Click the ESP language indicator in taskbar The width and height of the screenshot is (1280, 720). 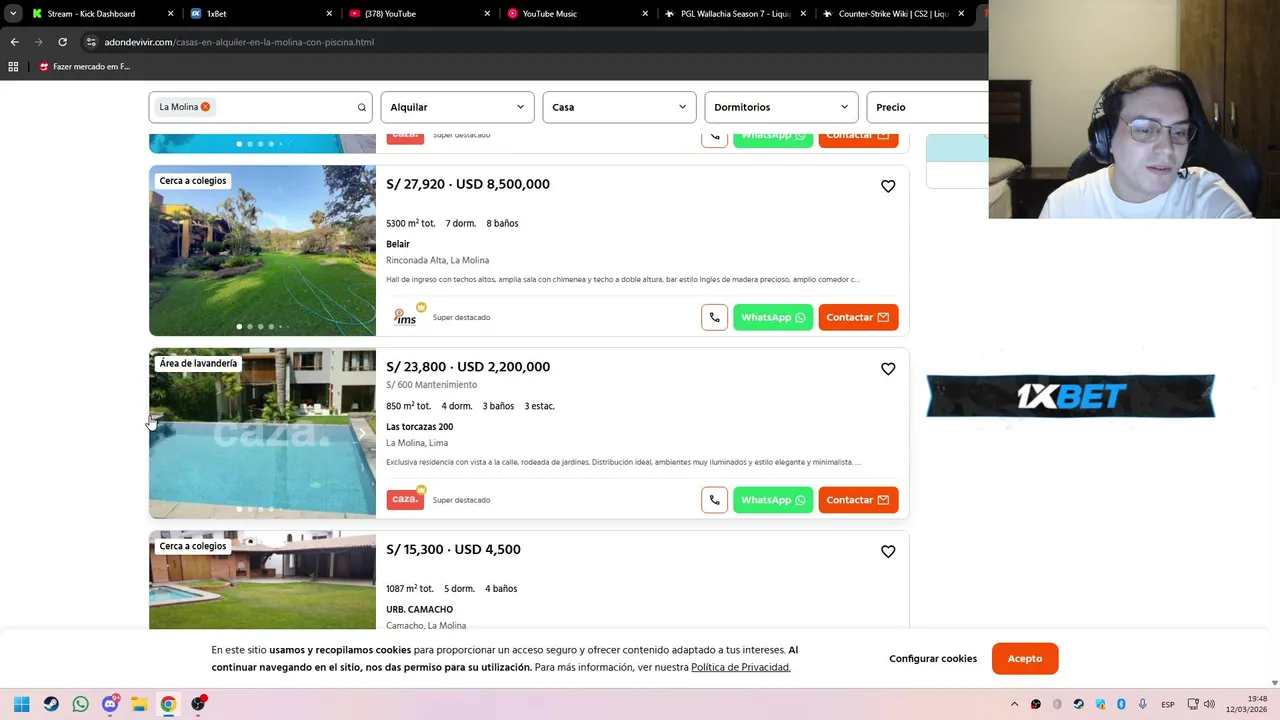pos(1167,704)
